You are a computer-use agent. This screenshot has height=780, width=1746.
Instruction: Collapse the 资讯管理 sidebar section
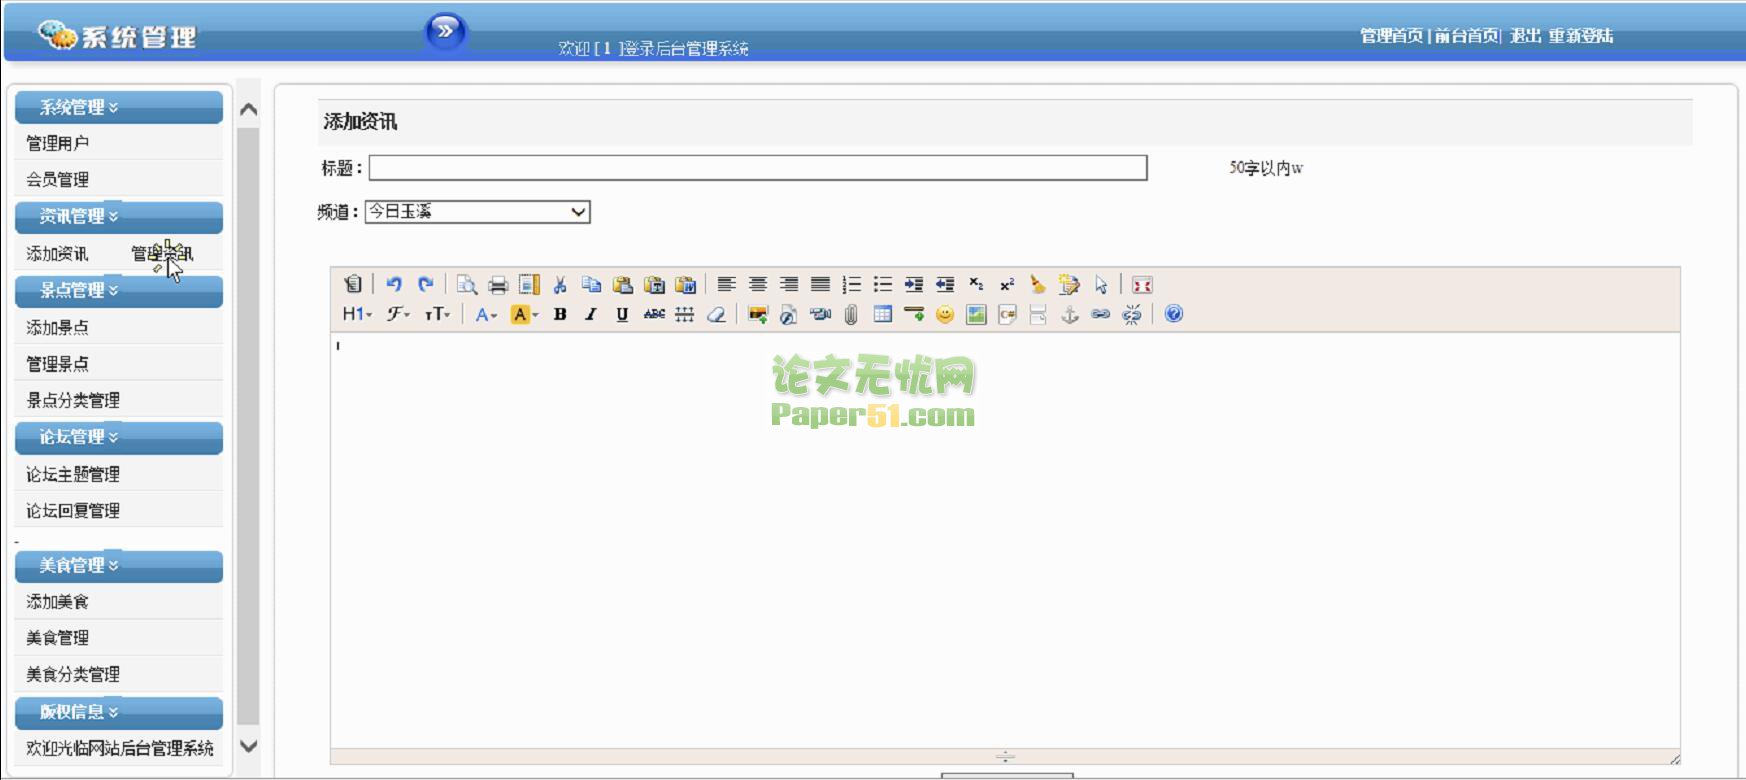(119, 216)
